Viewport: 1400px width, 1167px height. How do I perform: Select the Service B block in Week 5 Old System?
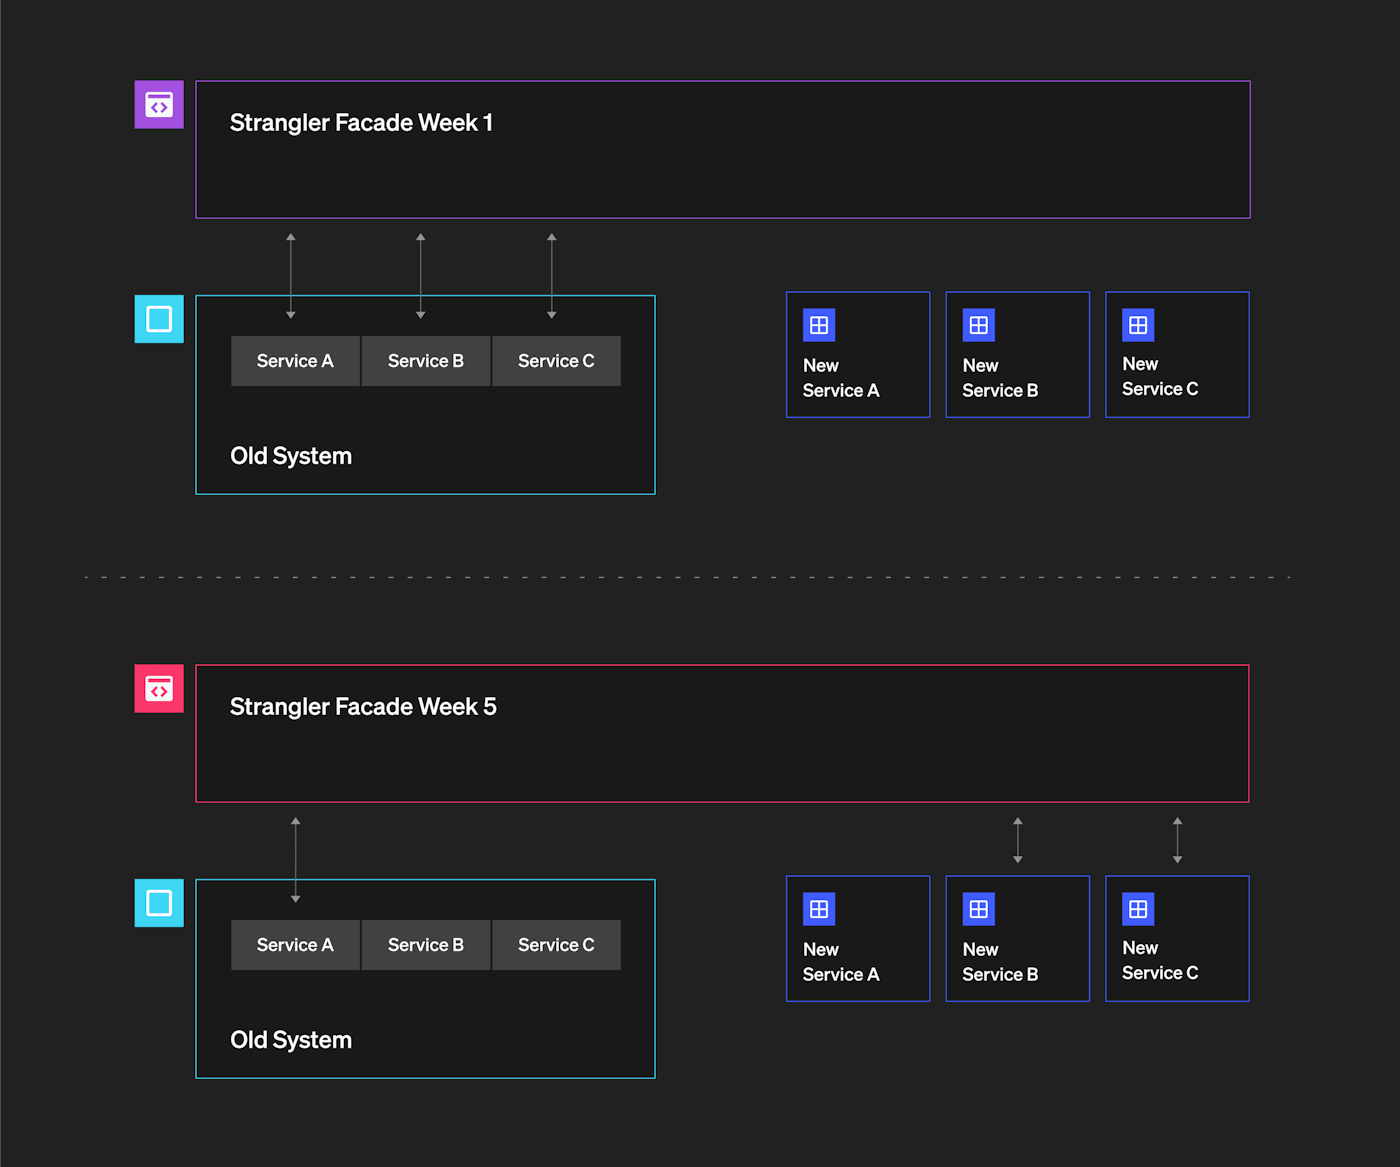point(426,945)
